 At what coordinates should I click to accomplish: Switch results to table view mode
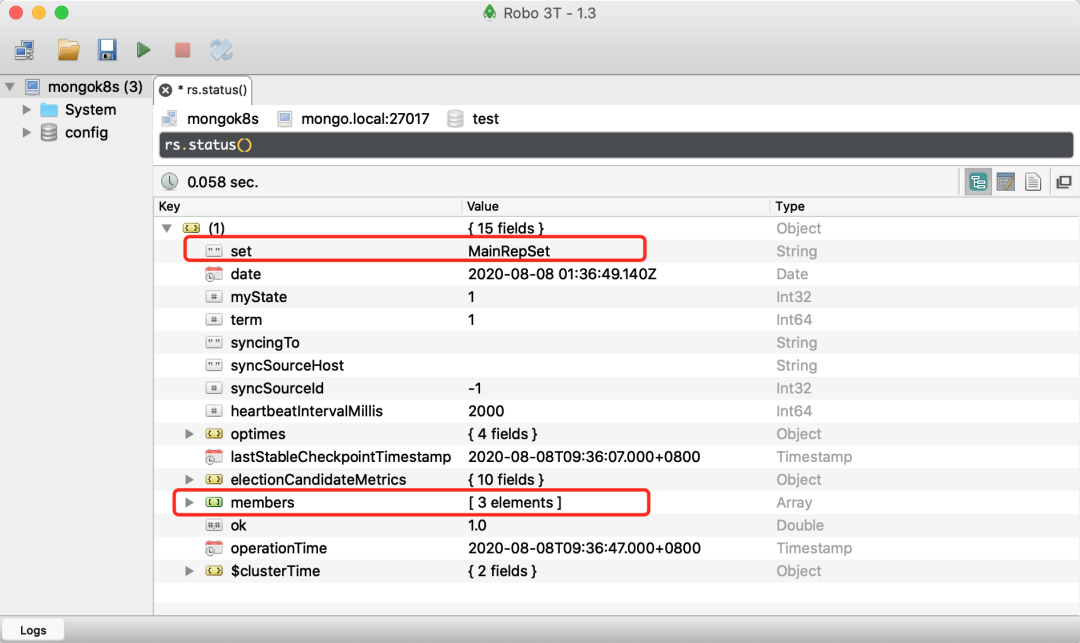coord(1006,182)
